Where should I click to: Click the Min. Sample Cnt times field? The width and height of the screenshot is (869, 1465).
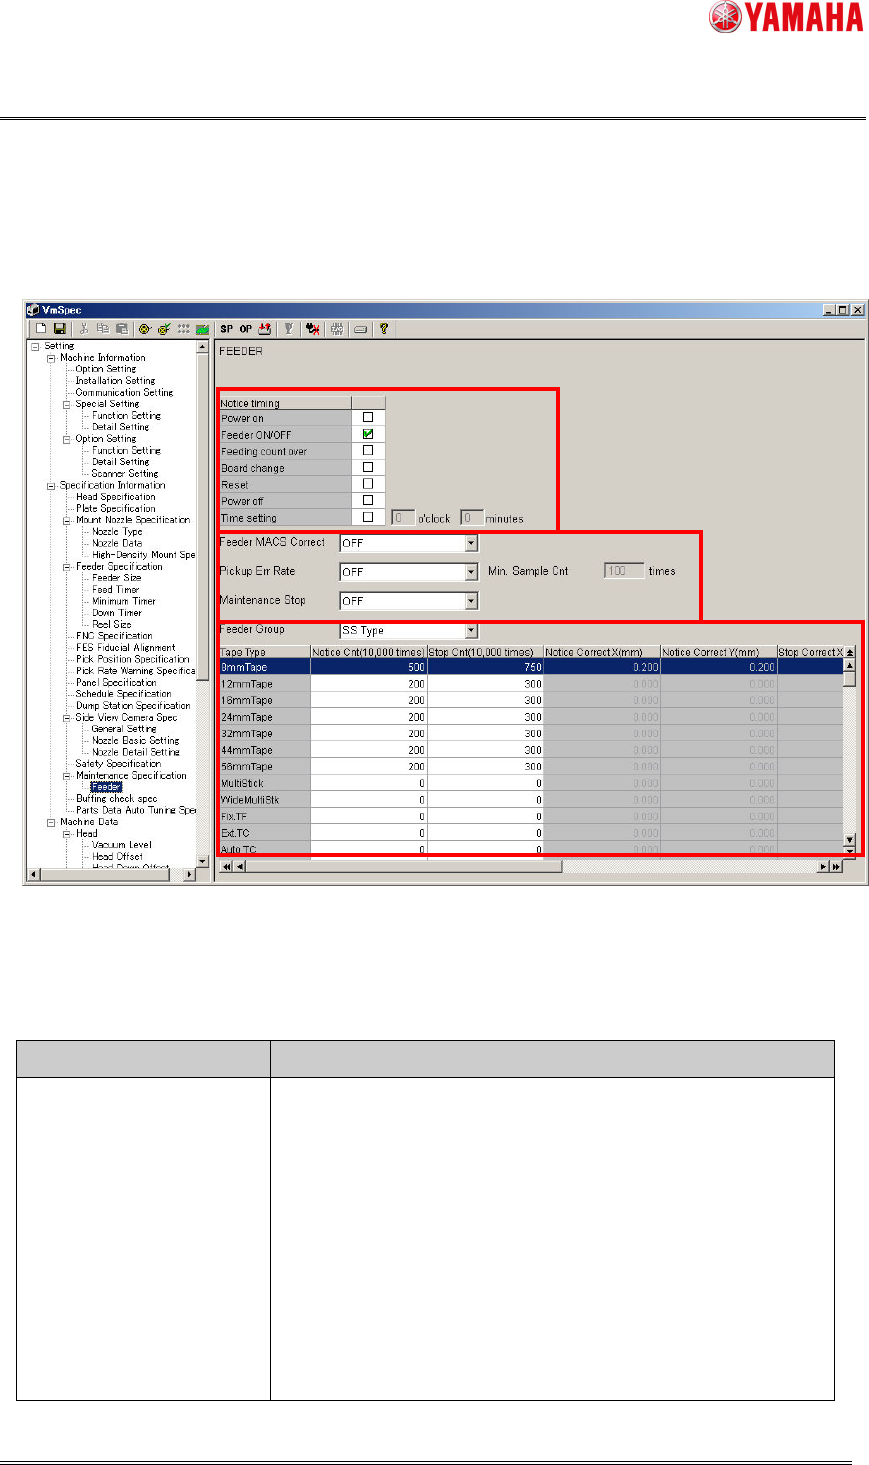coord(624,571)
